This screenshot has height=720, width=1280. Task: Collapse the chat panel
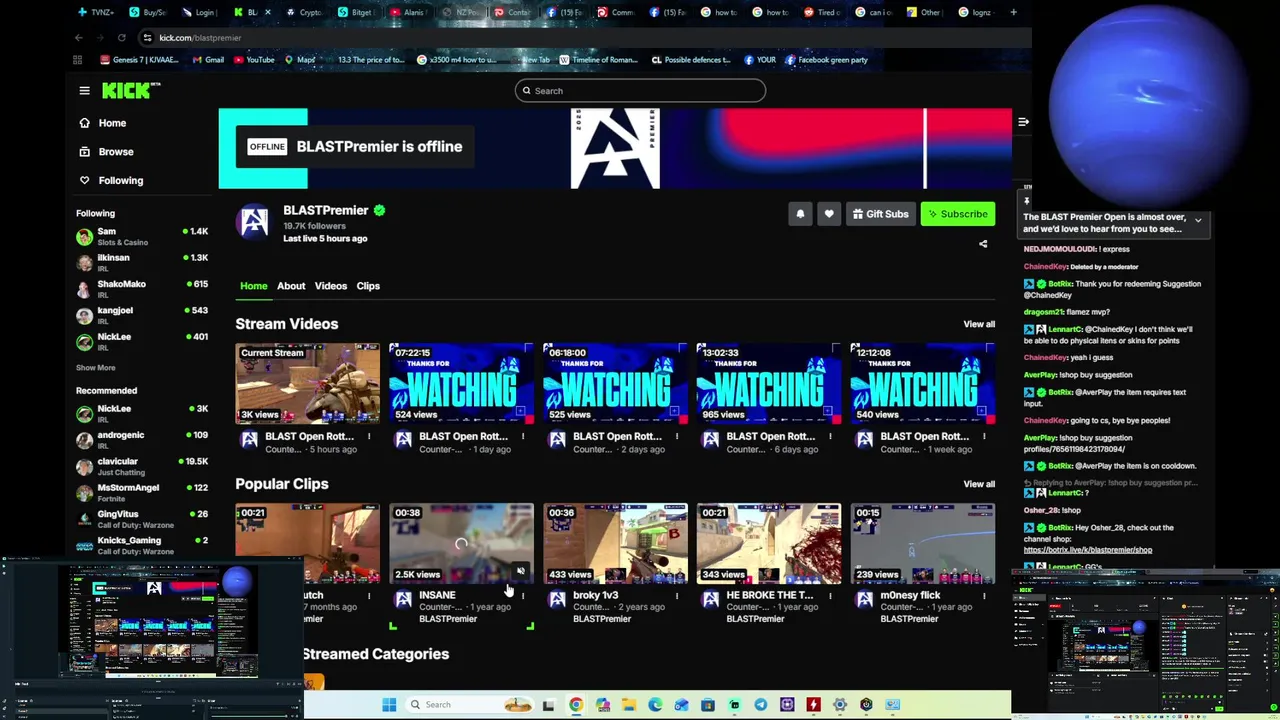1023,122
